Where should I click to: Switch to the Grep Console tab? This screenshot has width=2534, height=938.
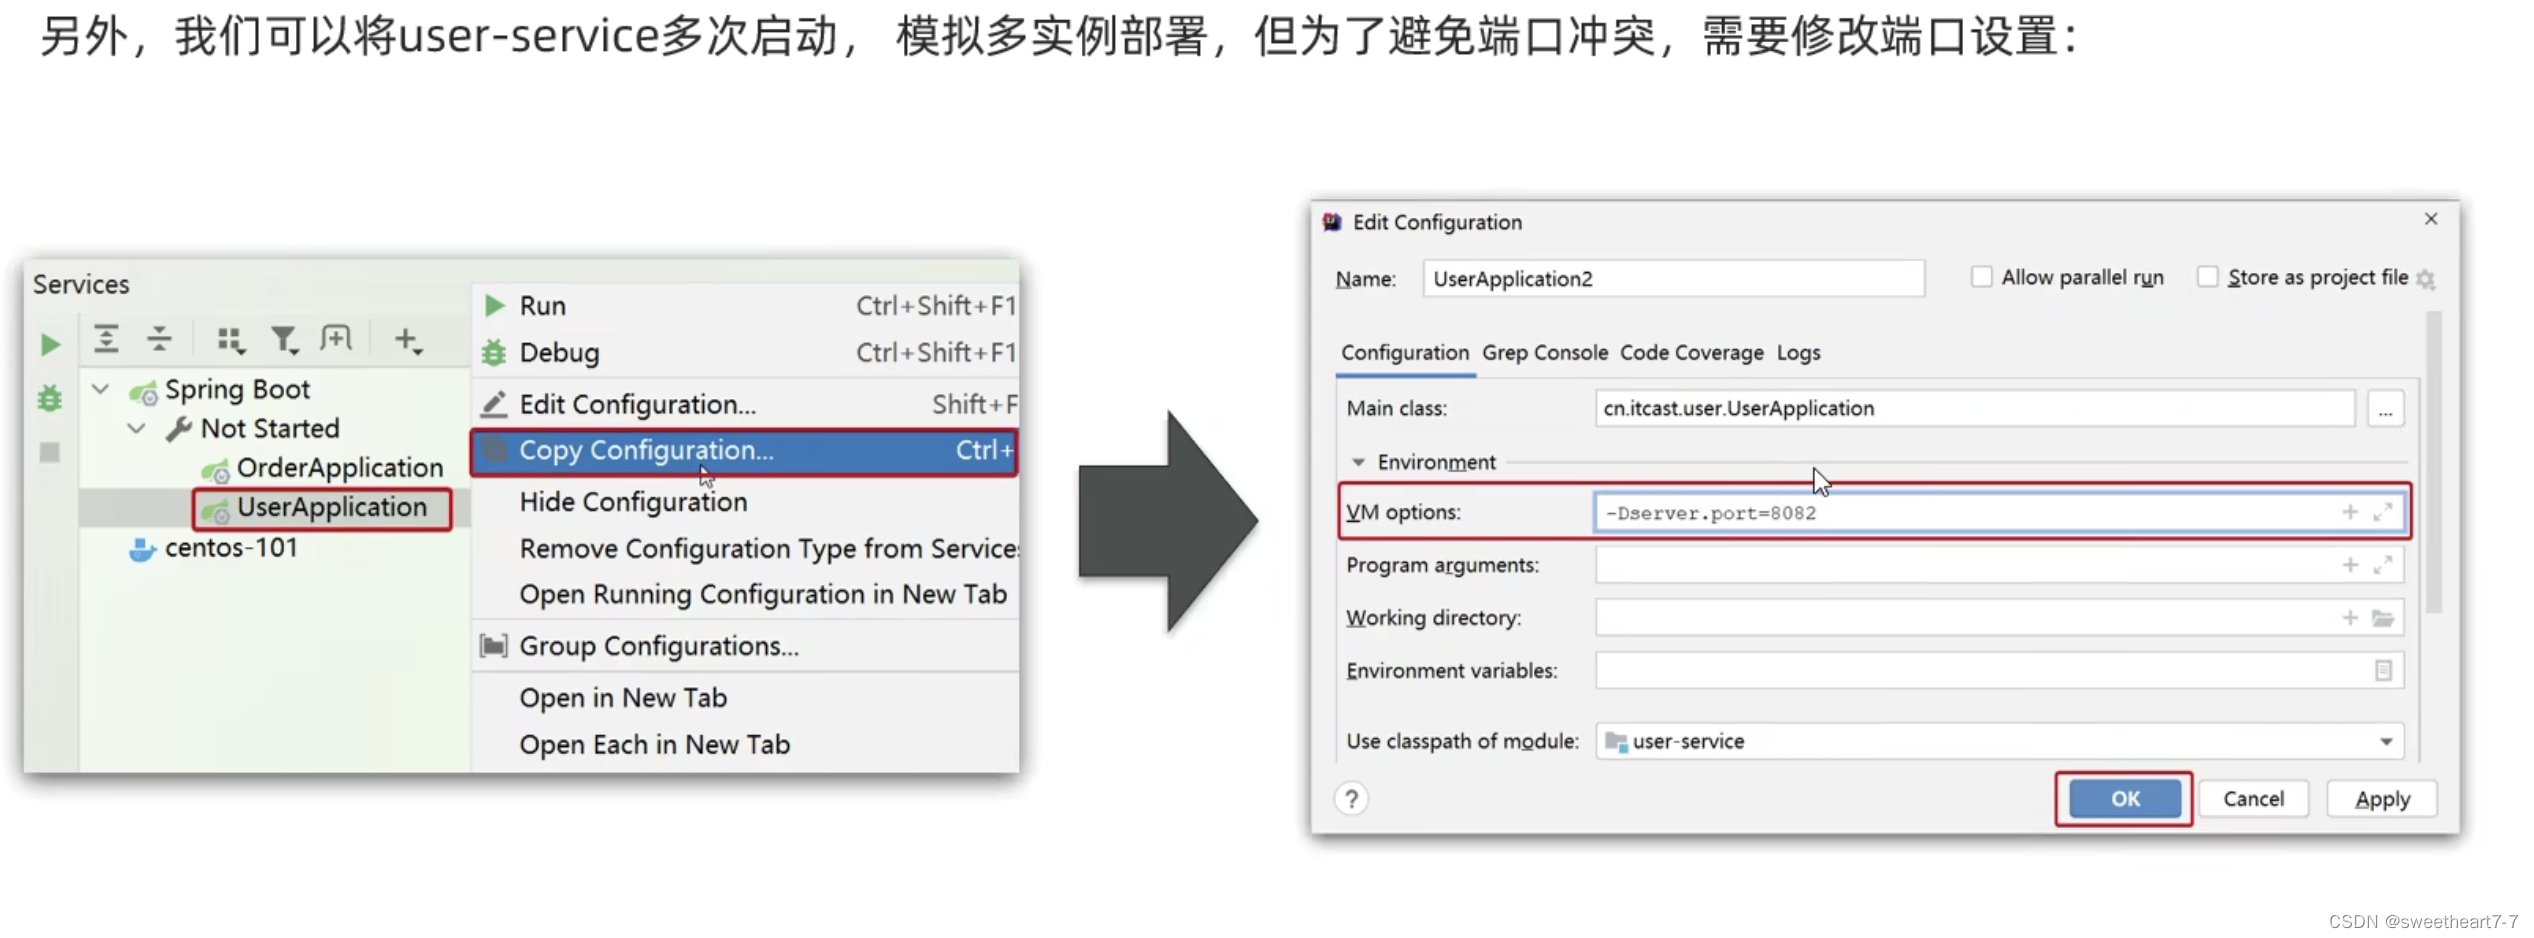click(x=1544, y=353)
